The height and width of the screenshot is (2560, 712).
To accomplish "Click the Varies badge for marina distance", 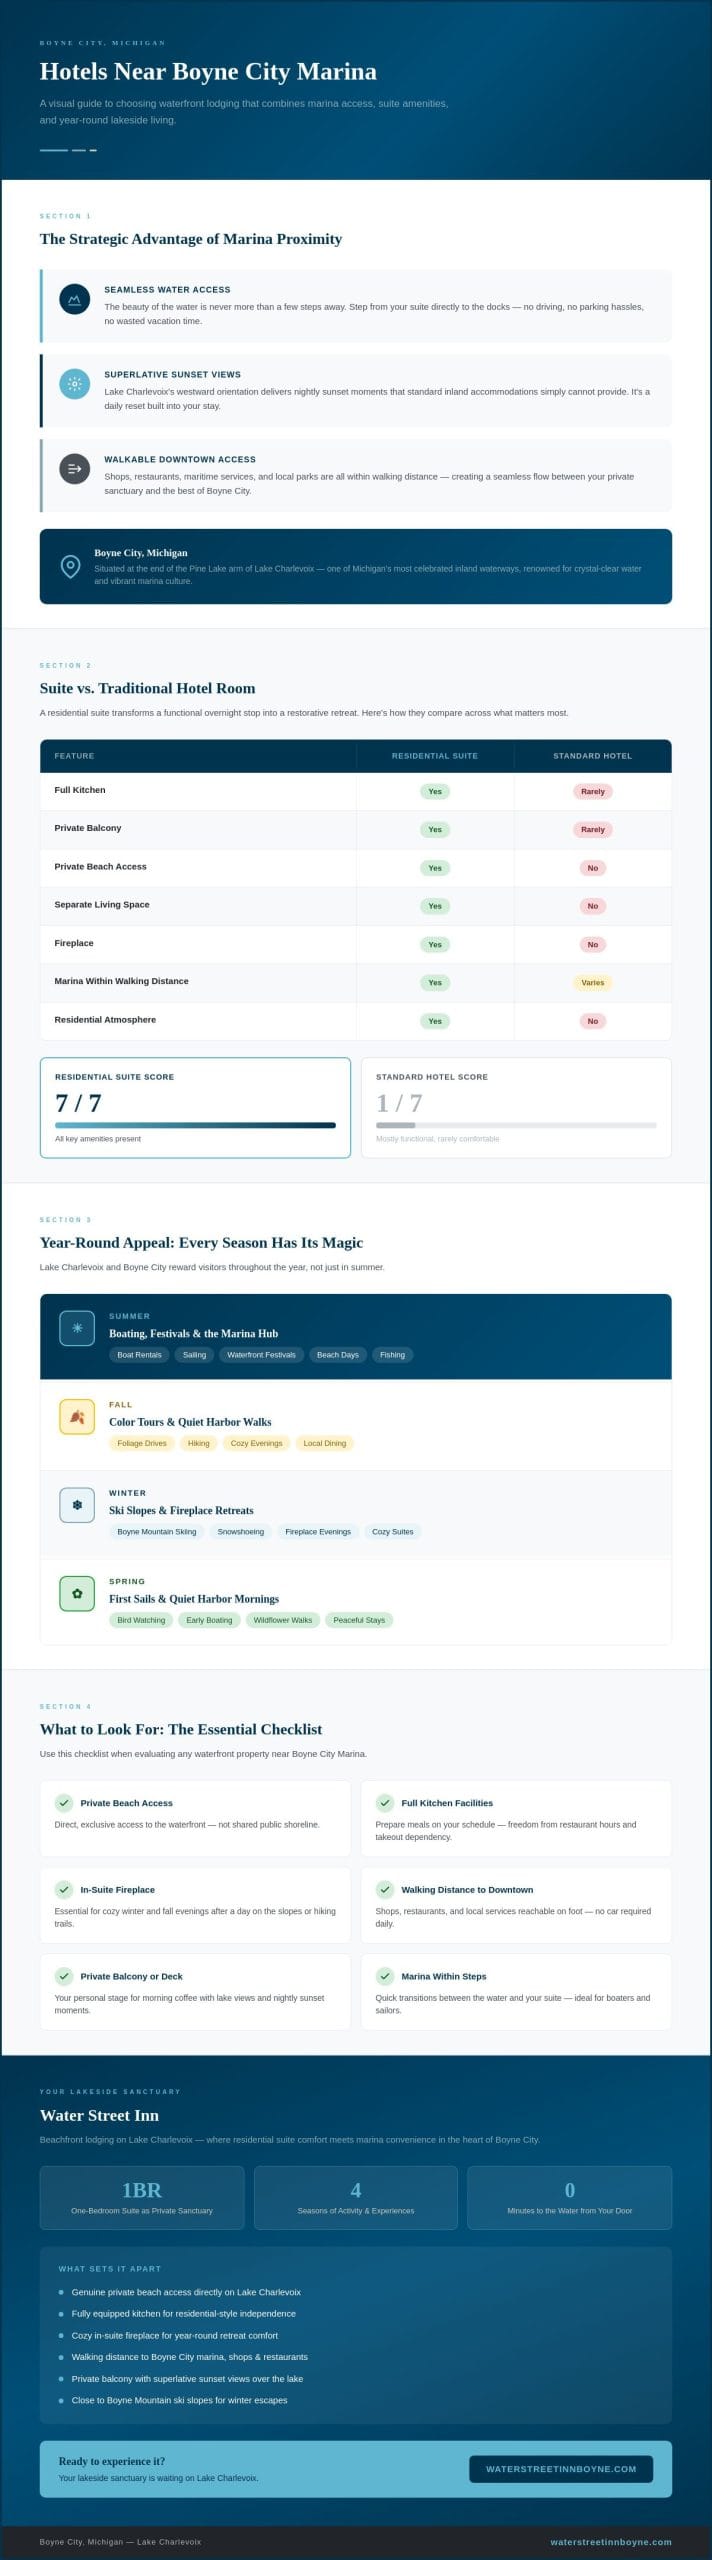I will tap(593, 983).
